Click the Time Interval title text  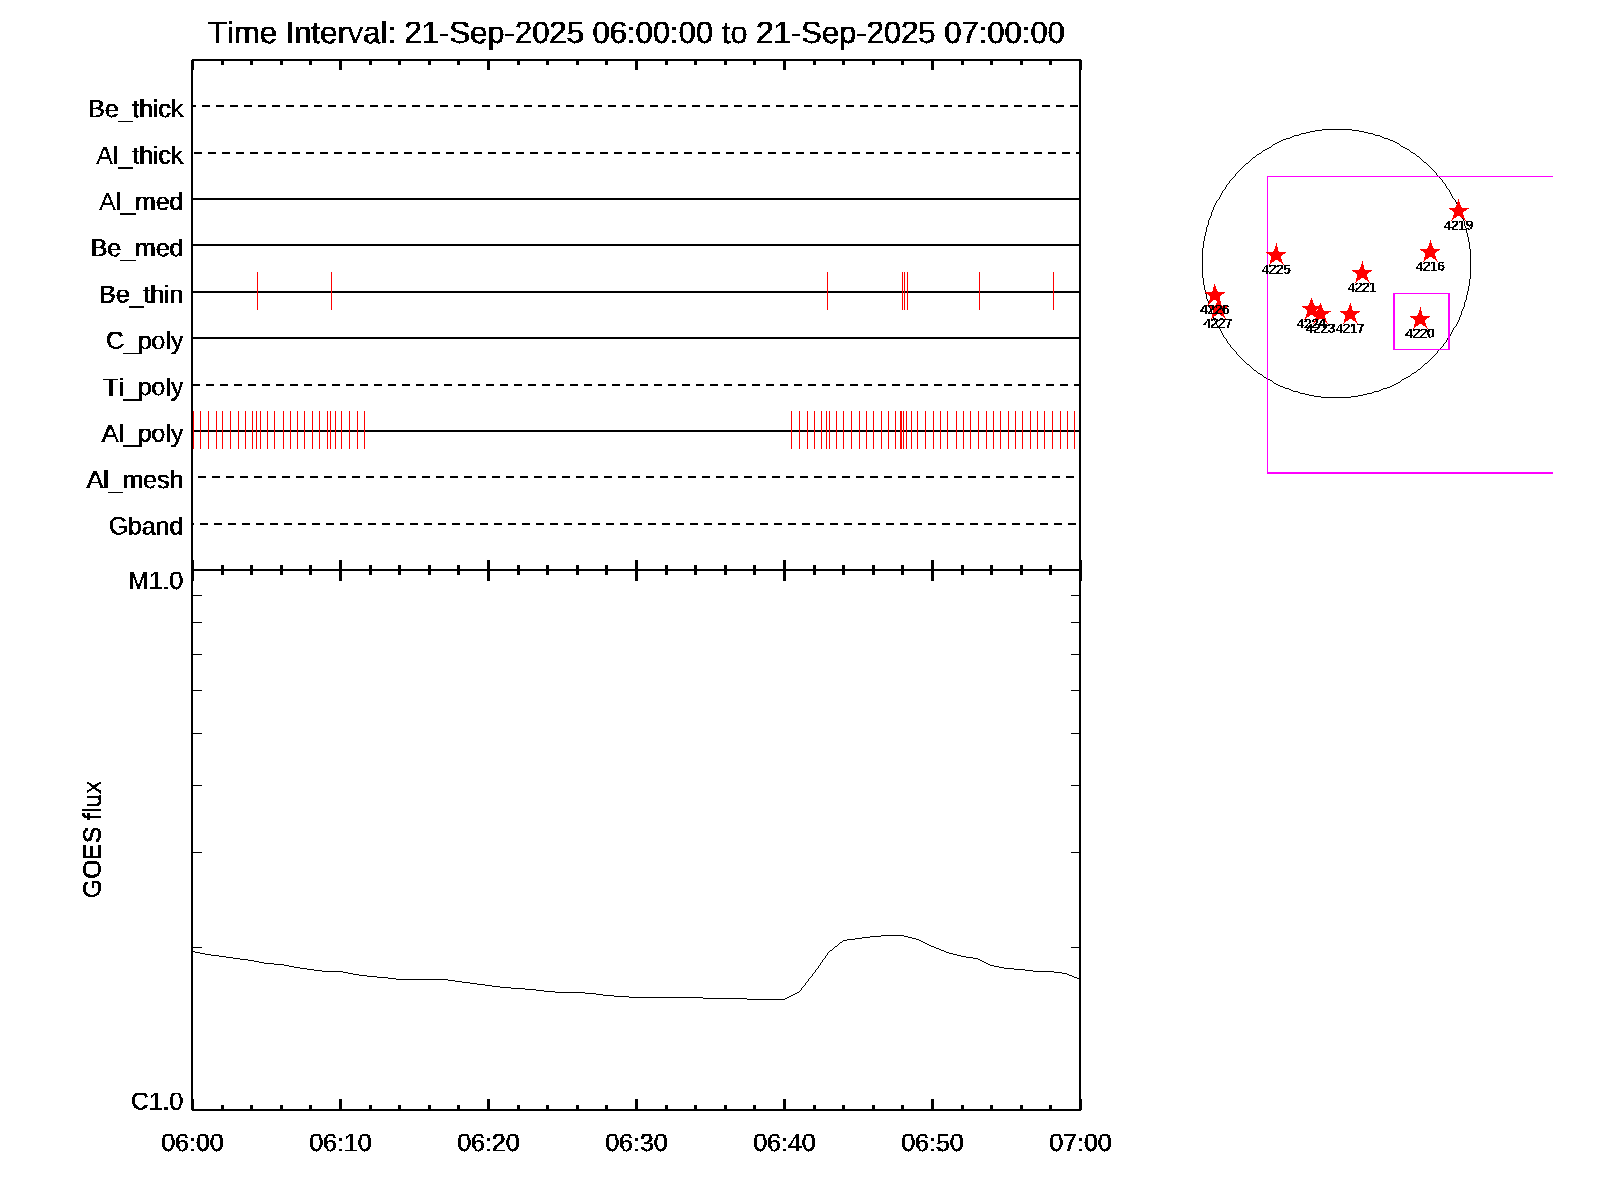(x=636, y=33)
